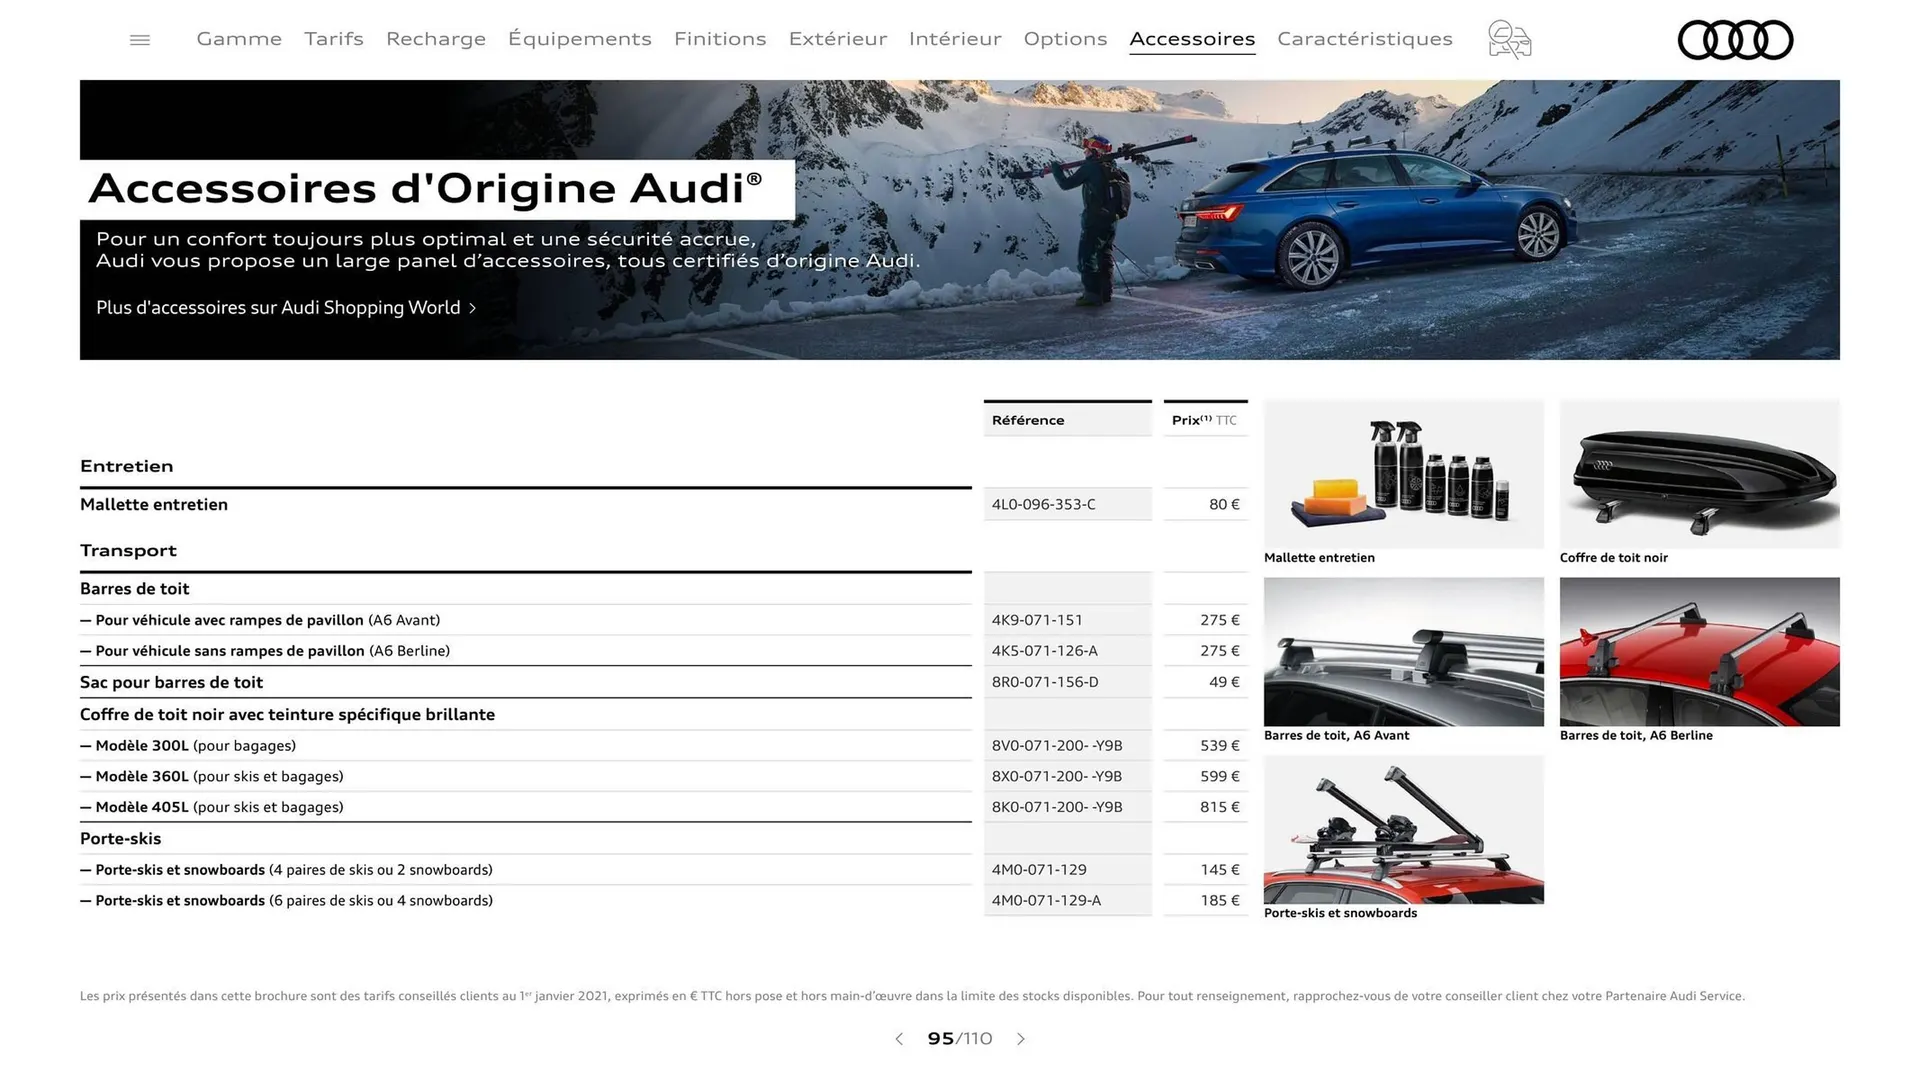Click the Barres de toit A6 Avant thumbnail
This screenshot has width=1920, height=1080.
(1403, 651)
